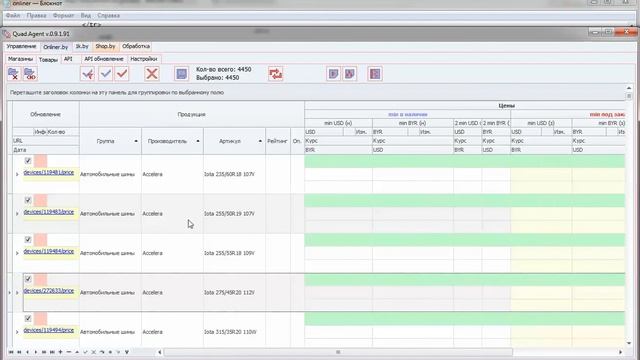
Task: Expand row of Iota 235/60R18 107V
Action: 17,174
